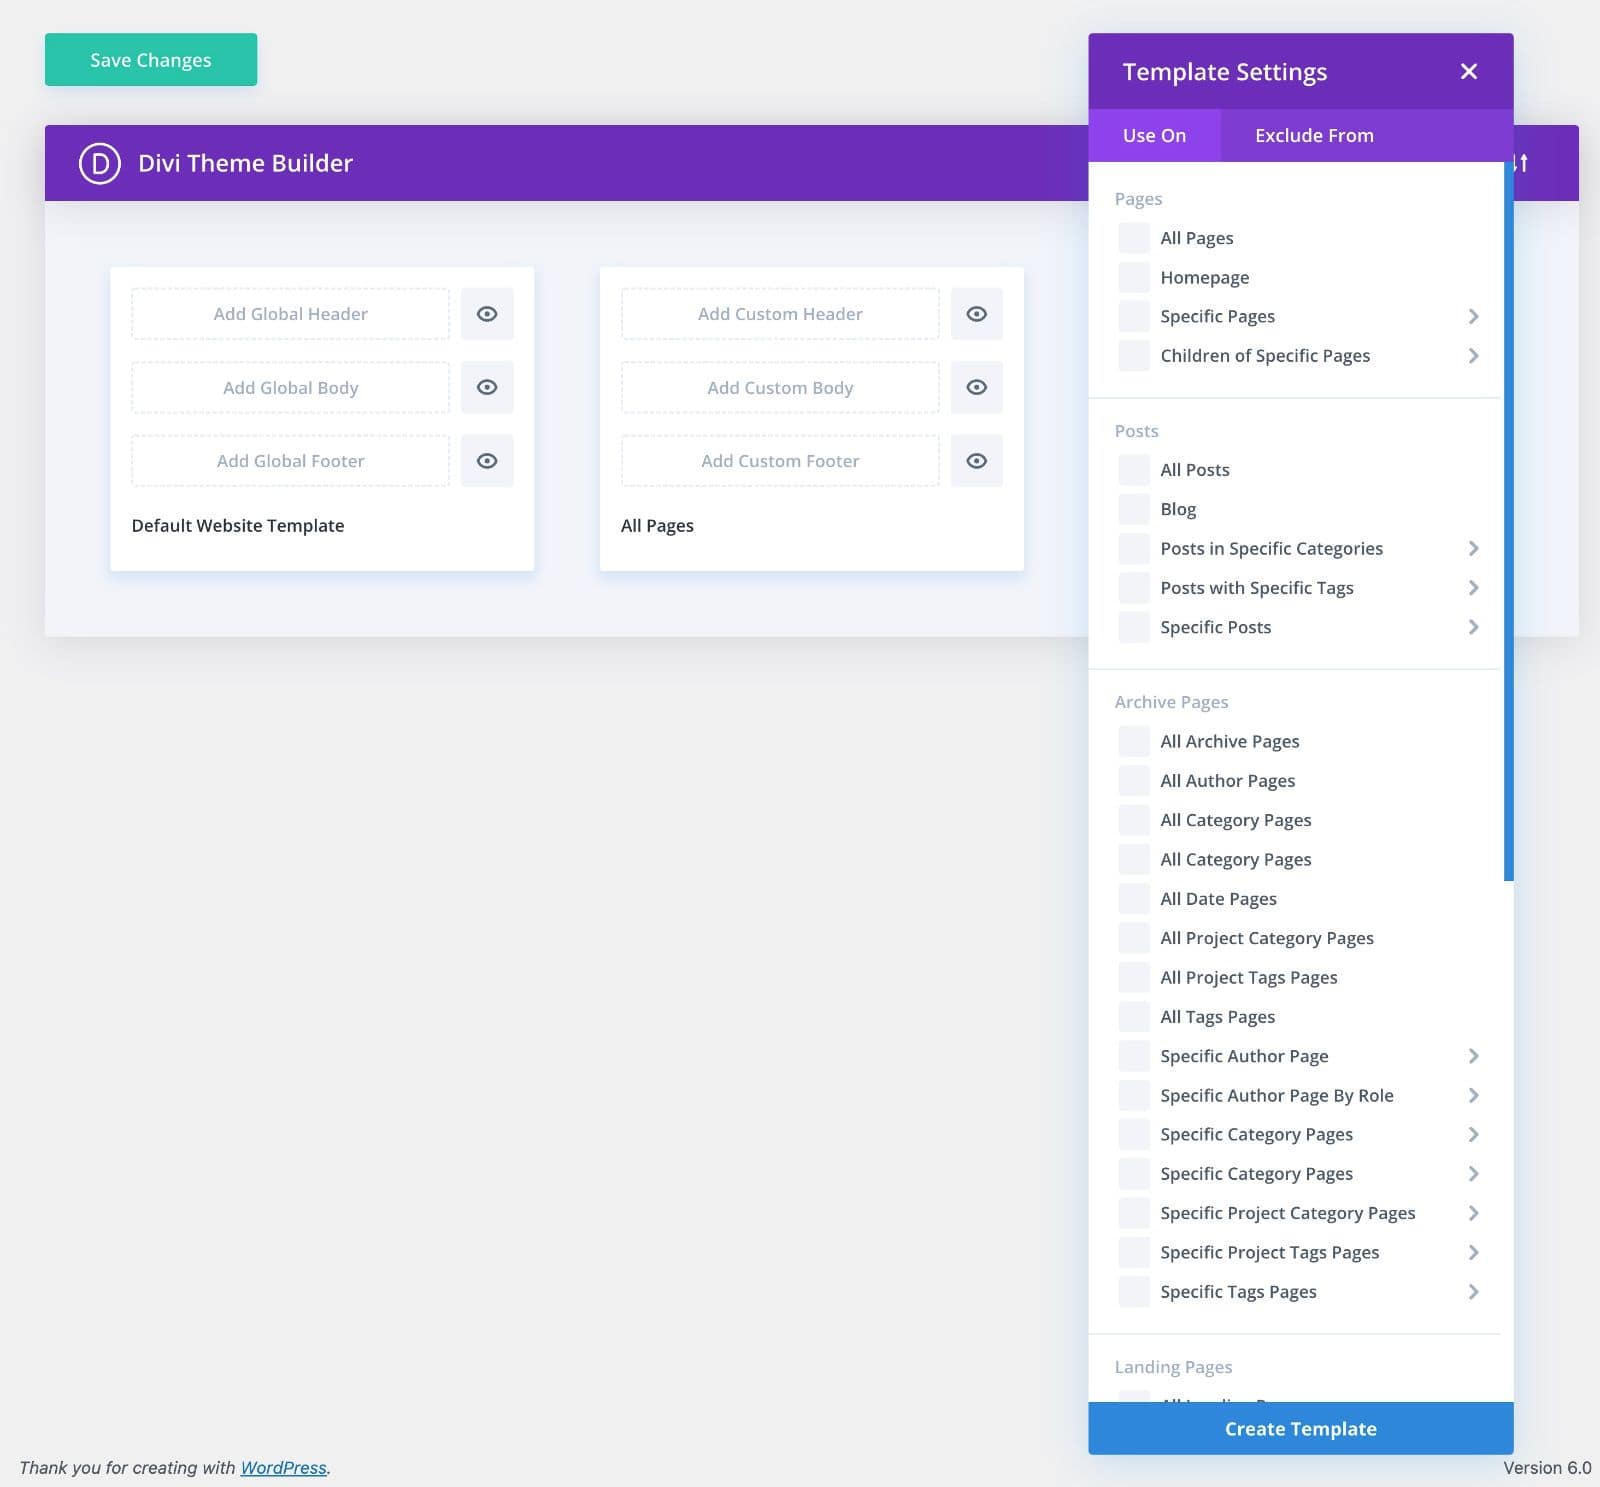Click the preview eye icon beside Add Custom Footer
Image resolution: width=1600 pixels, height=1487 pixels.
tap(977, 461)
